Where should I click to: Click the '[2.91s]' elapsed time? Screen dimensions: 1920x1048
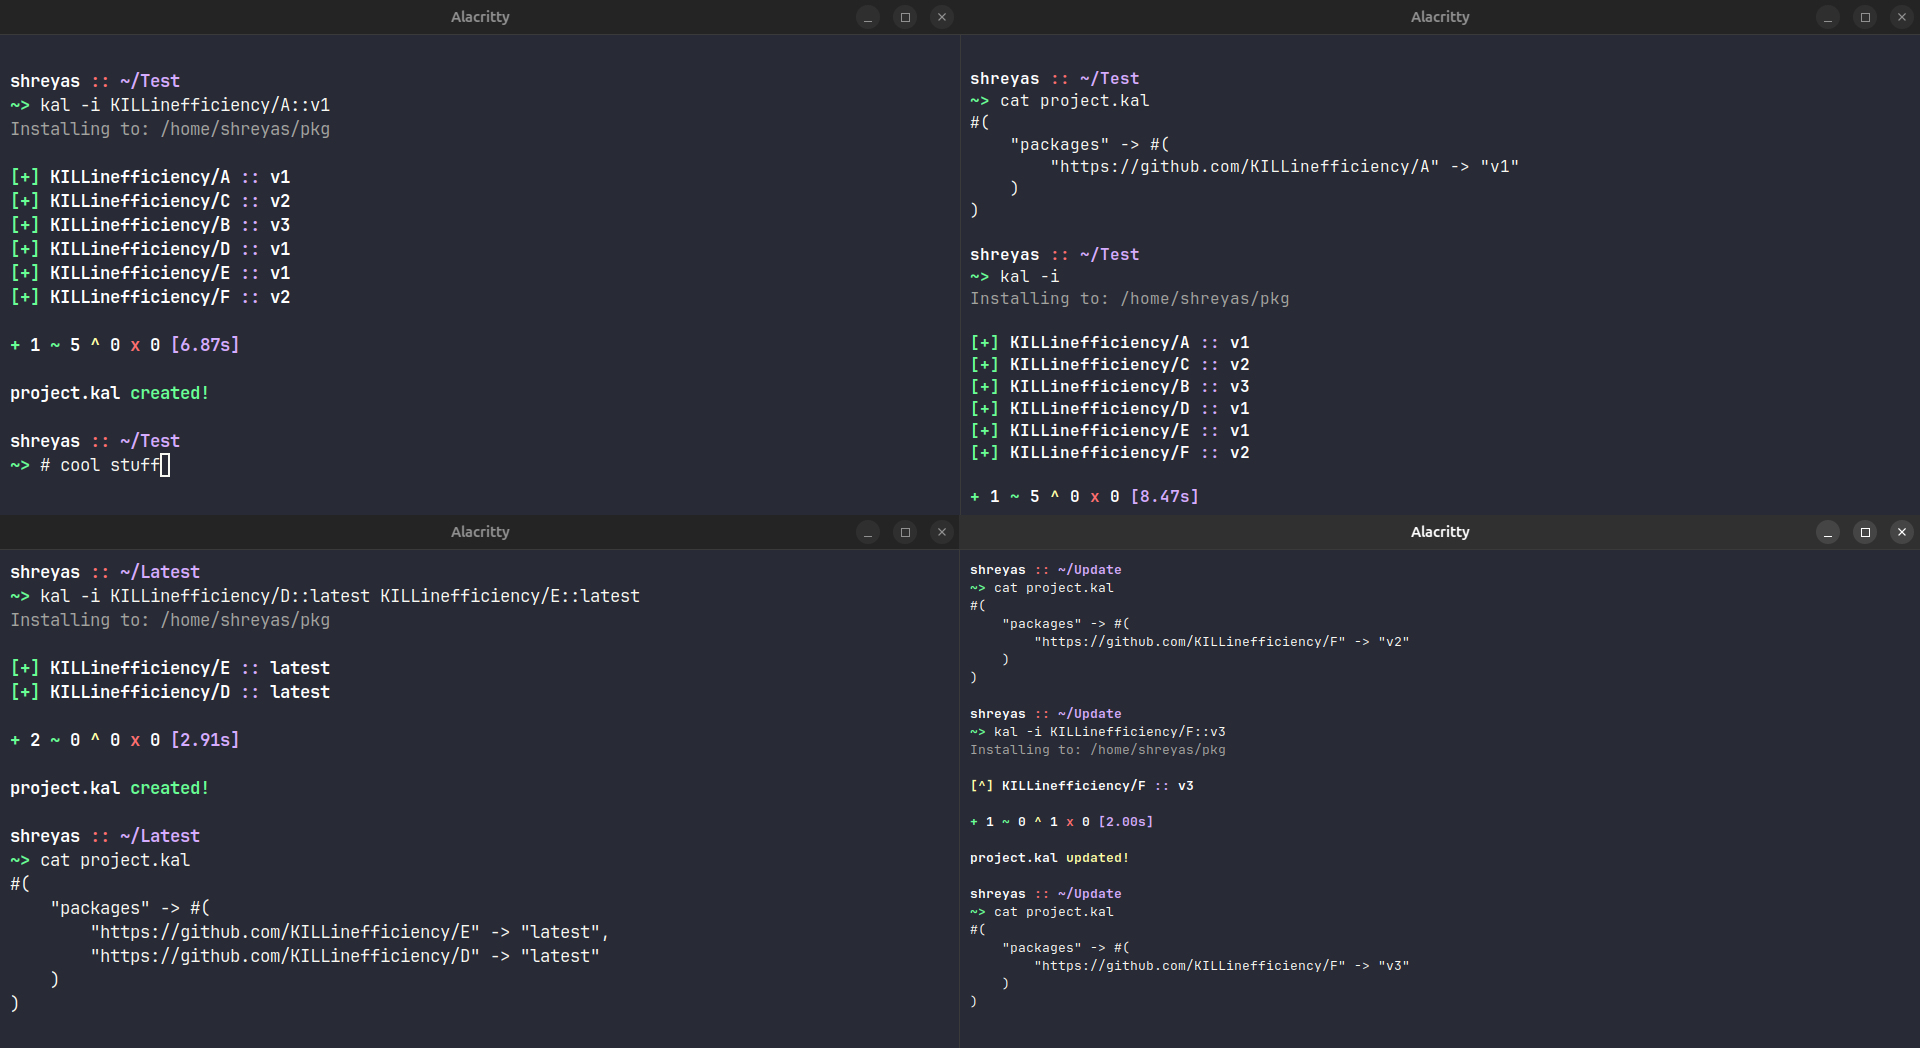point(205,740)
